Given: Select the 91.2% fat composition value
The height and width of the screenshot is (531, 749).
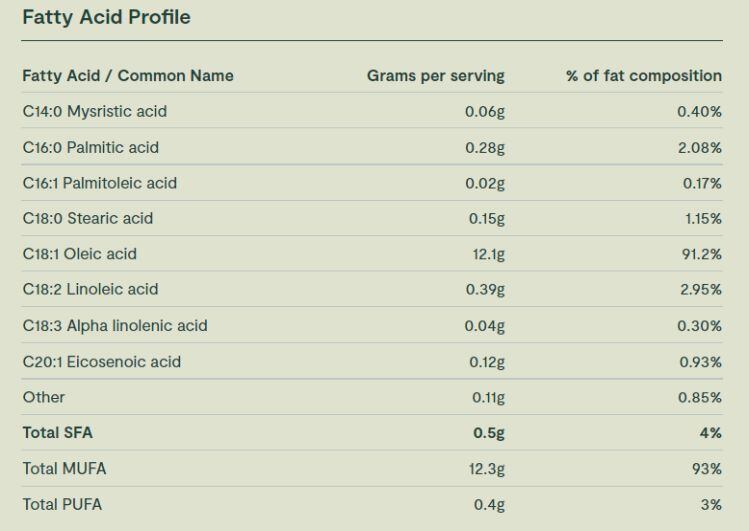Looking at the screenshot, I should pos(701,254).
